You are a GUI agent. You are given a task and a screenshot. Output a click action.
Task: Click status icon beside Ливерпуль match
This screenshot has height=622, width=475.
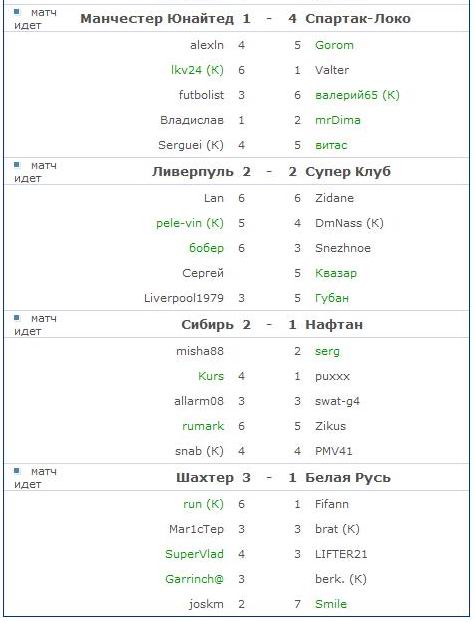pos(17,165)
